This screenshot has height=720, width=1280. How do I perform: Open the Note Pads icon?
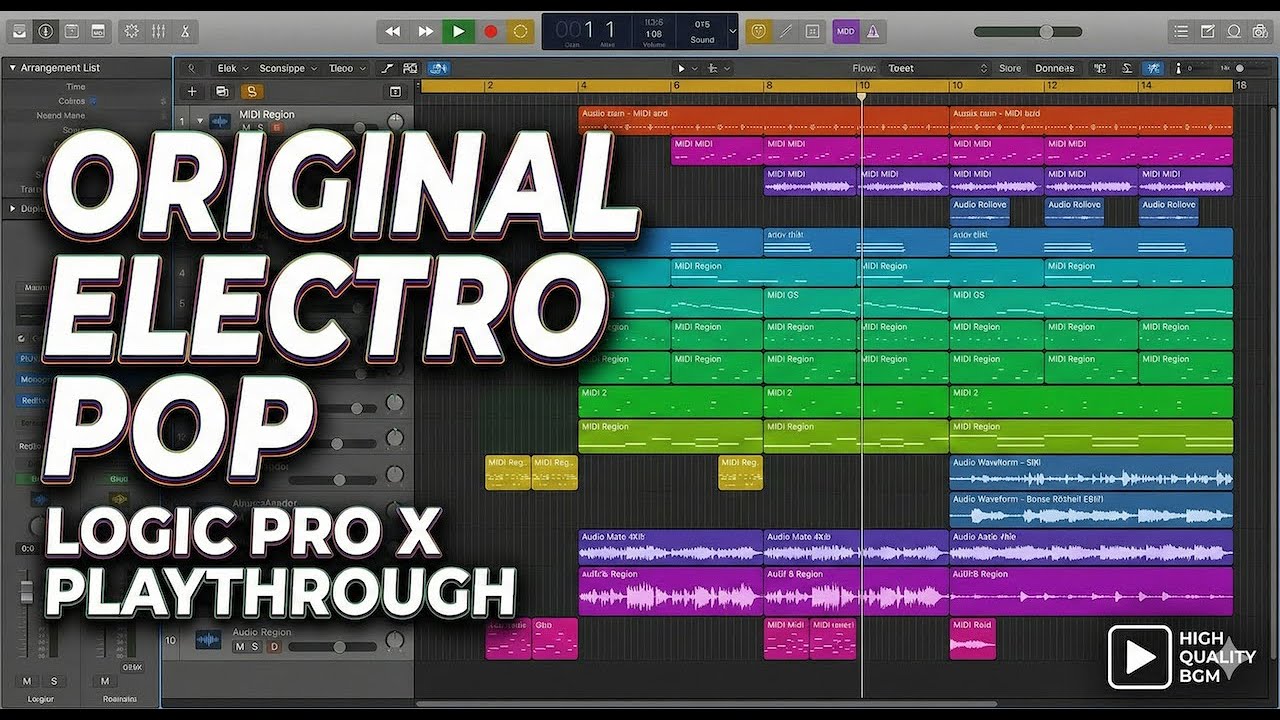pyautogui.click(x=1208, y=31)
